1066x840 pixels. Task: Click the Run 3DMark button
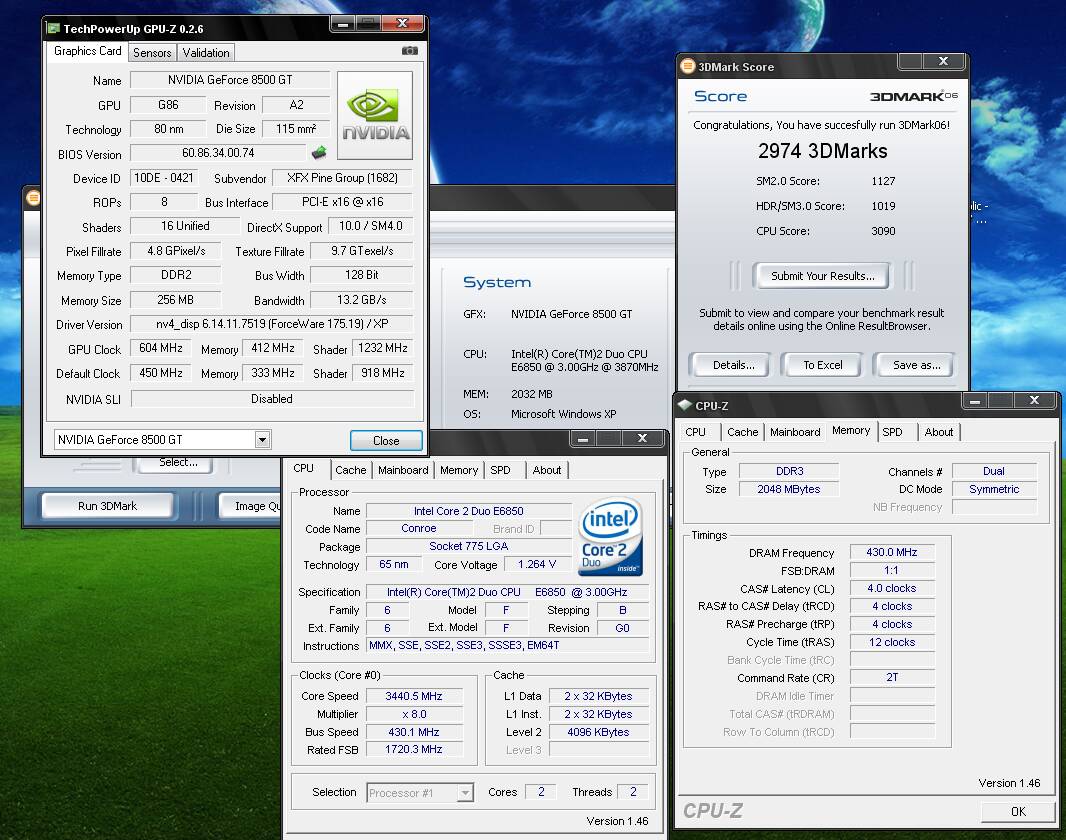[x=107, y=506]
